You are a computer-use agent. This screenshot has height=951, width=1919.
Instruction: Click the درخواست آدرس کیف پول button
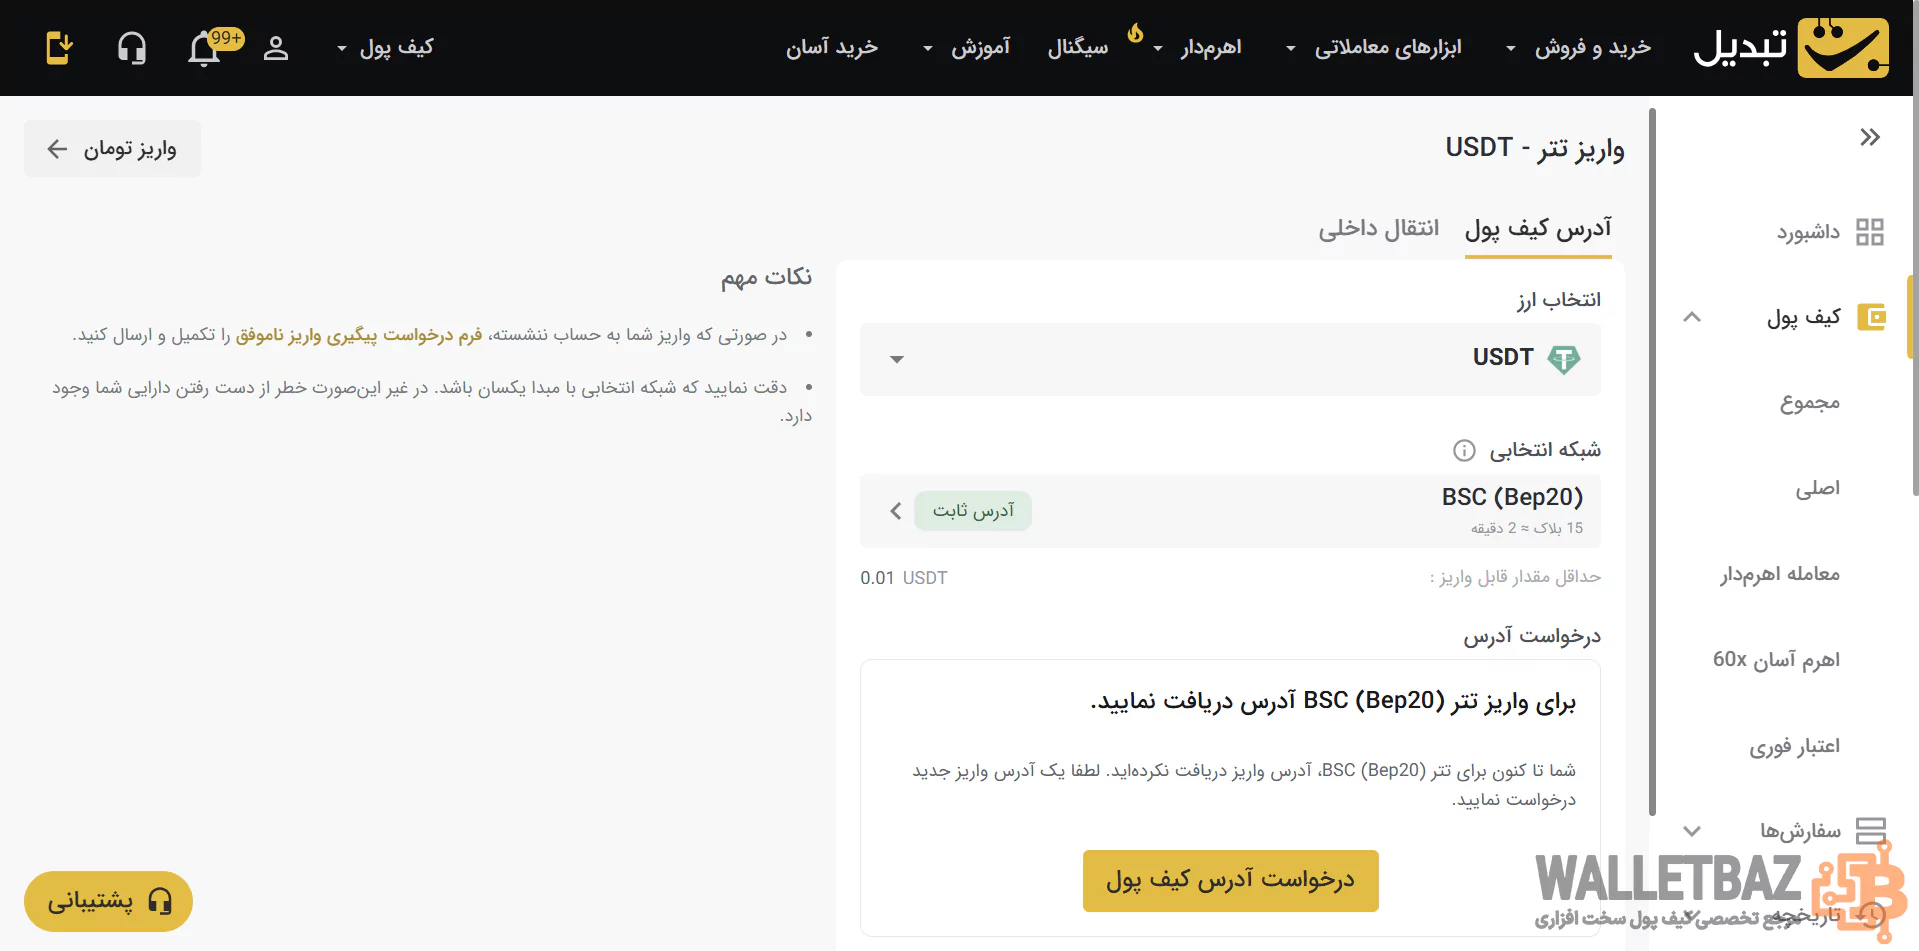(x=1230, y=880)
